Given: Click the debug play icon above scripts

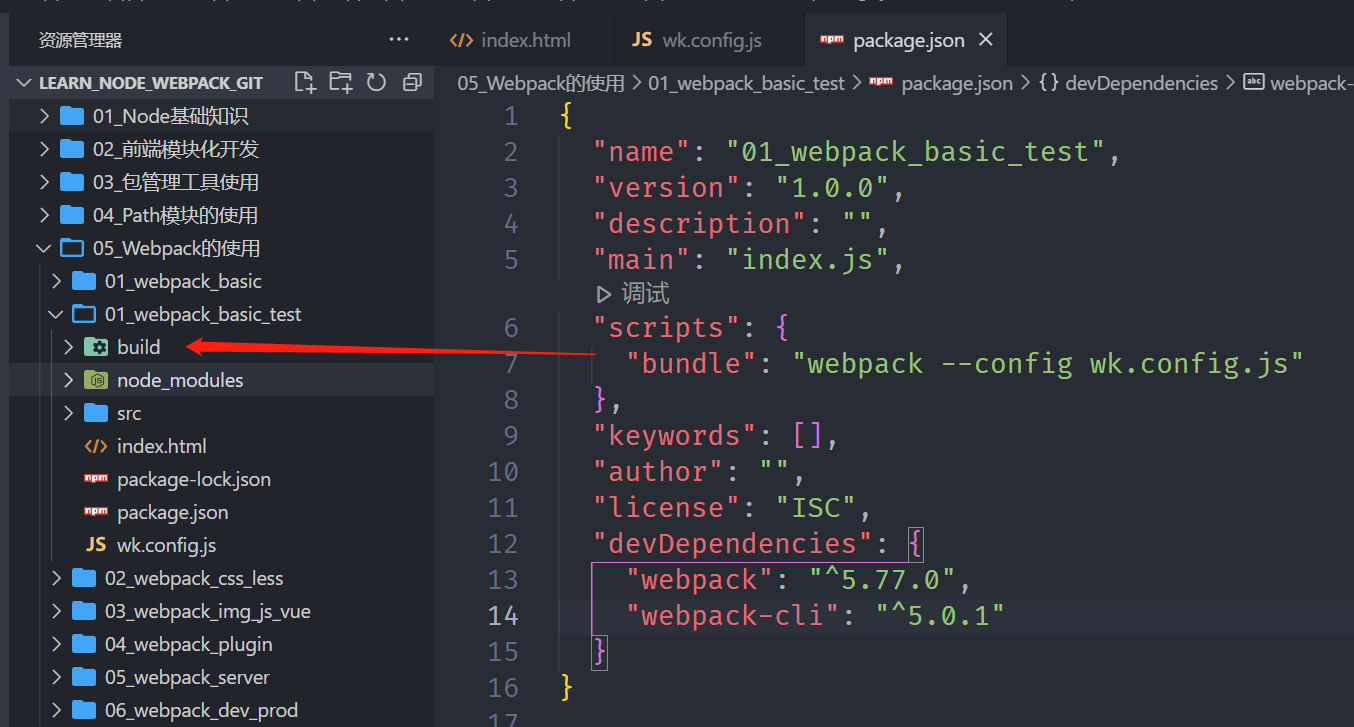Looking at the screenshot, I should pyautogui.click(x=604, y=294).
